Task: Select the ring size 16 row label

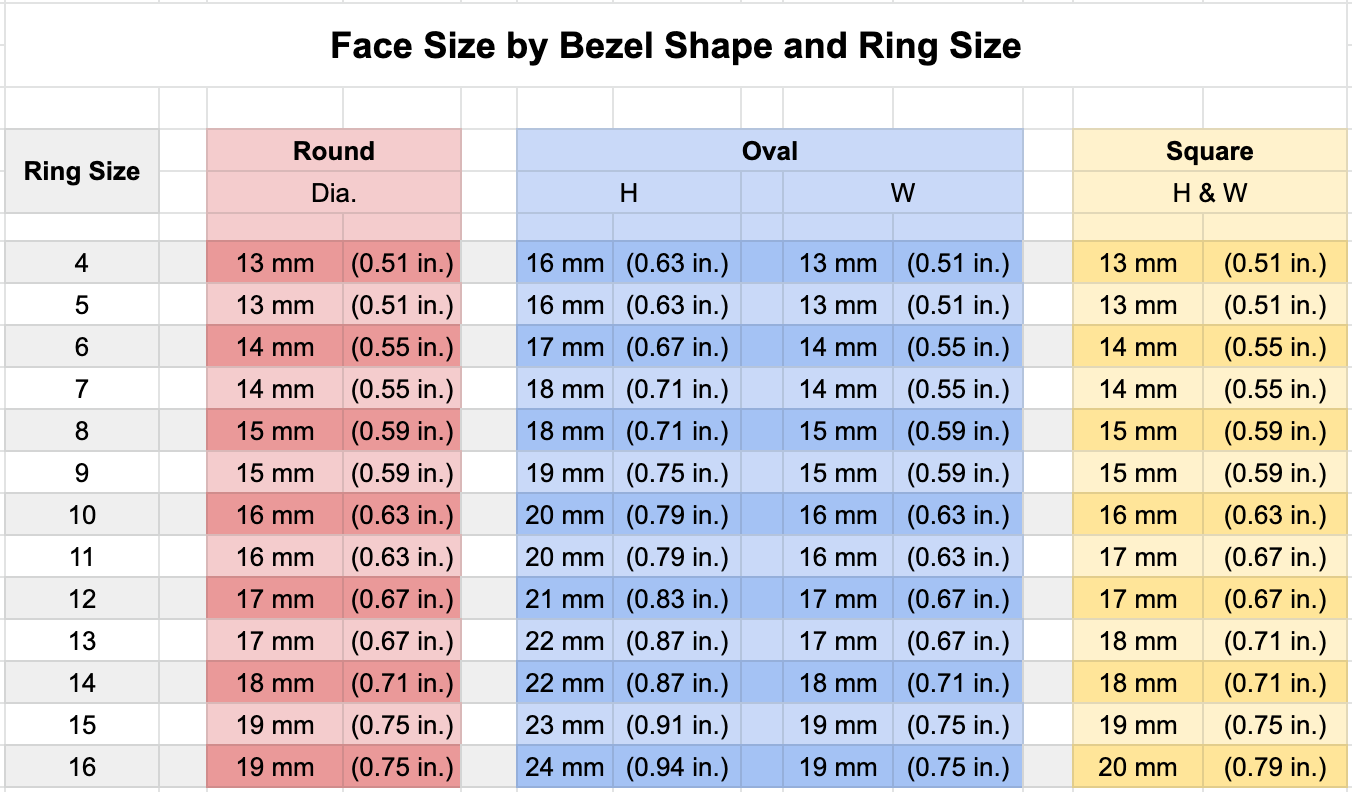Action: (x=81, y=767)
